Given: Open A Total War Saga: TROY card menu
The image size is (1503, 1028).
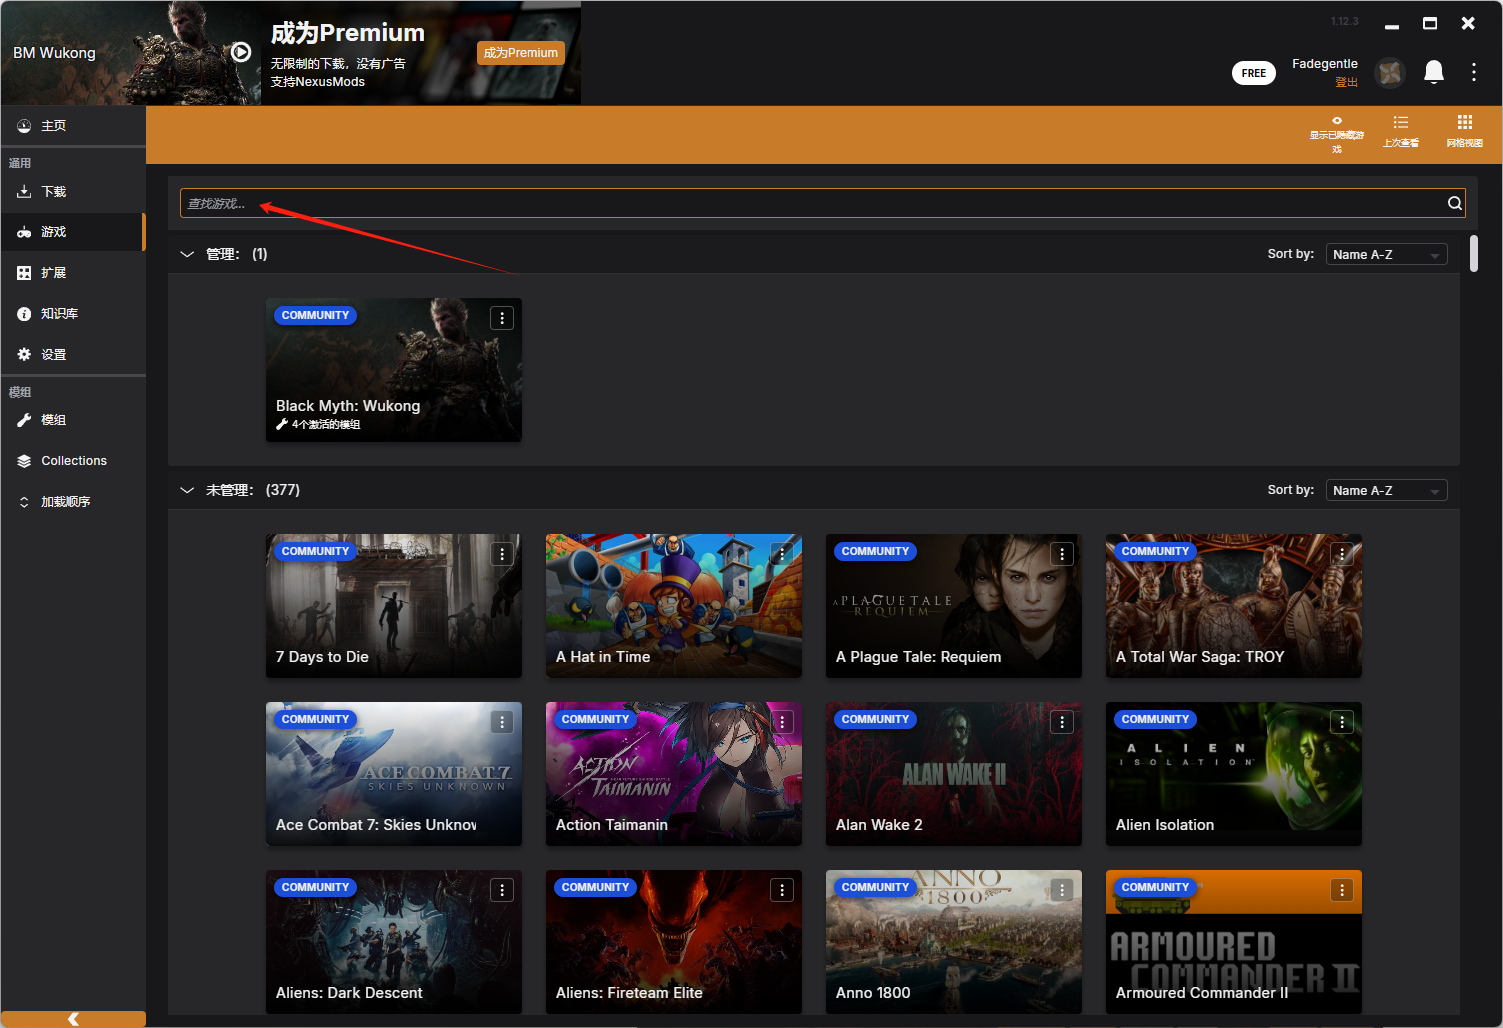Looking at the screenshot, I should click(1342, 554).
